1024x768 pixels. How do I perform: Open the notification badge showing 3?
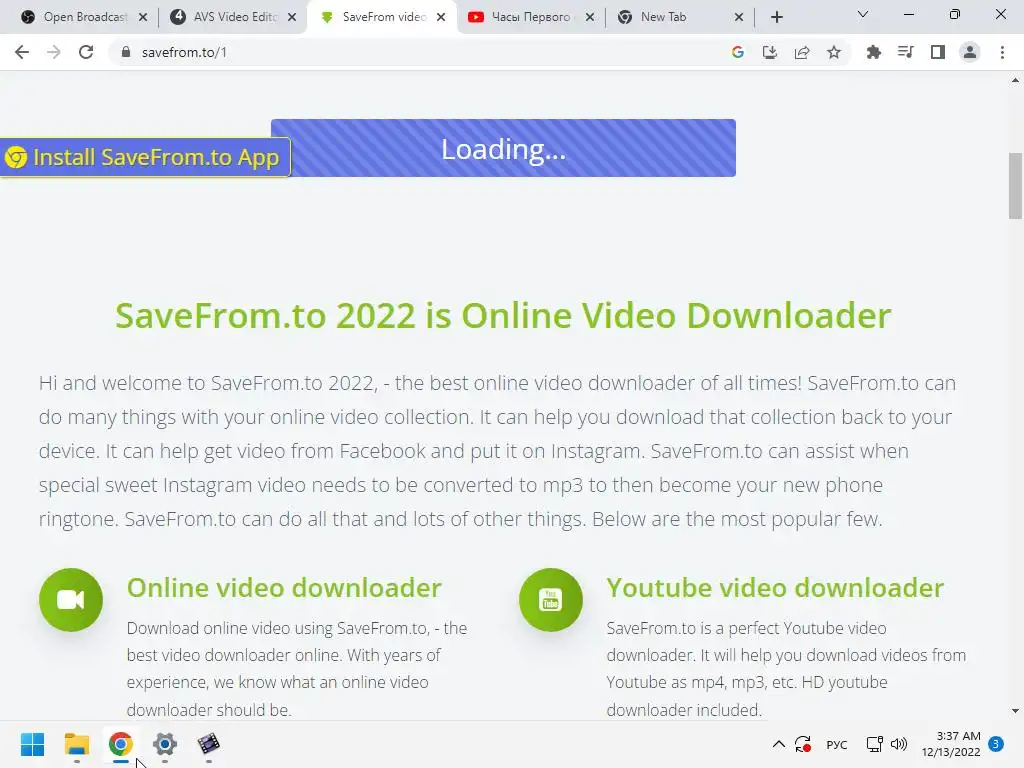click(996, 744)
